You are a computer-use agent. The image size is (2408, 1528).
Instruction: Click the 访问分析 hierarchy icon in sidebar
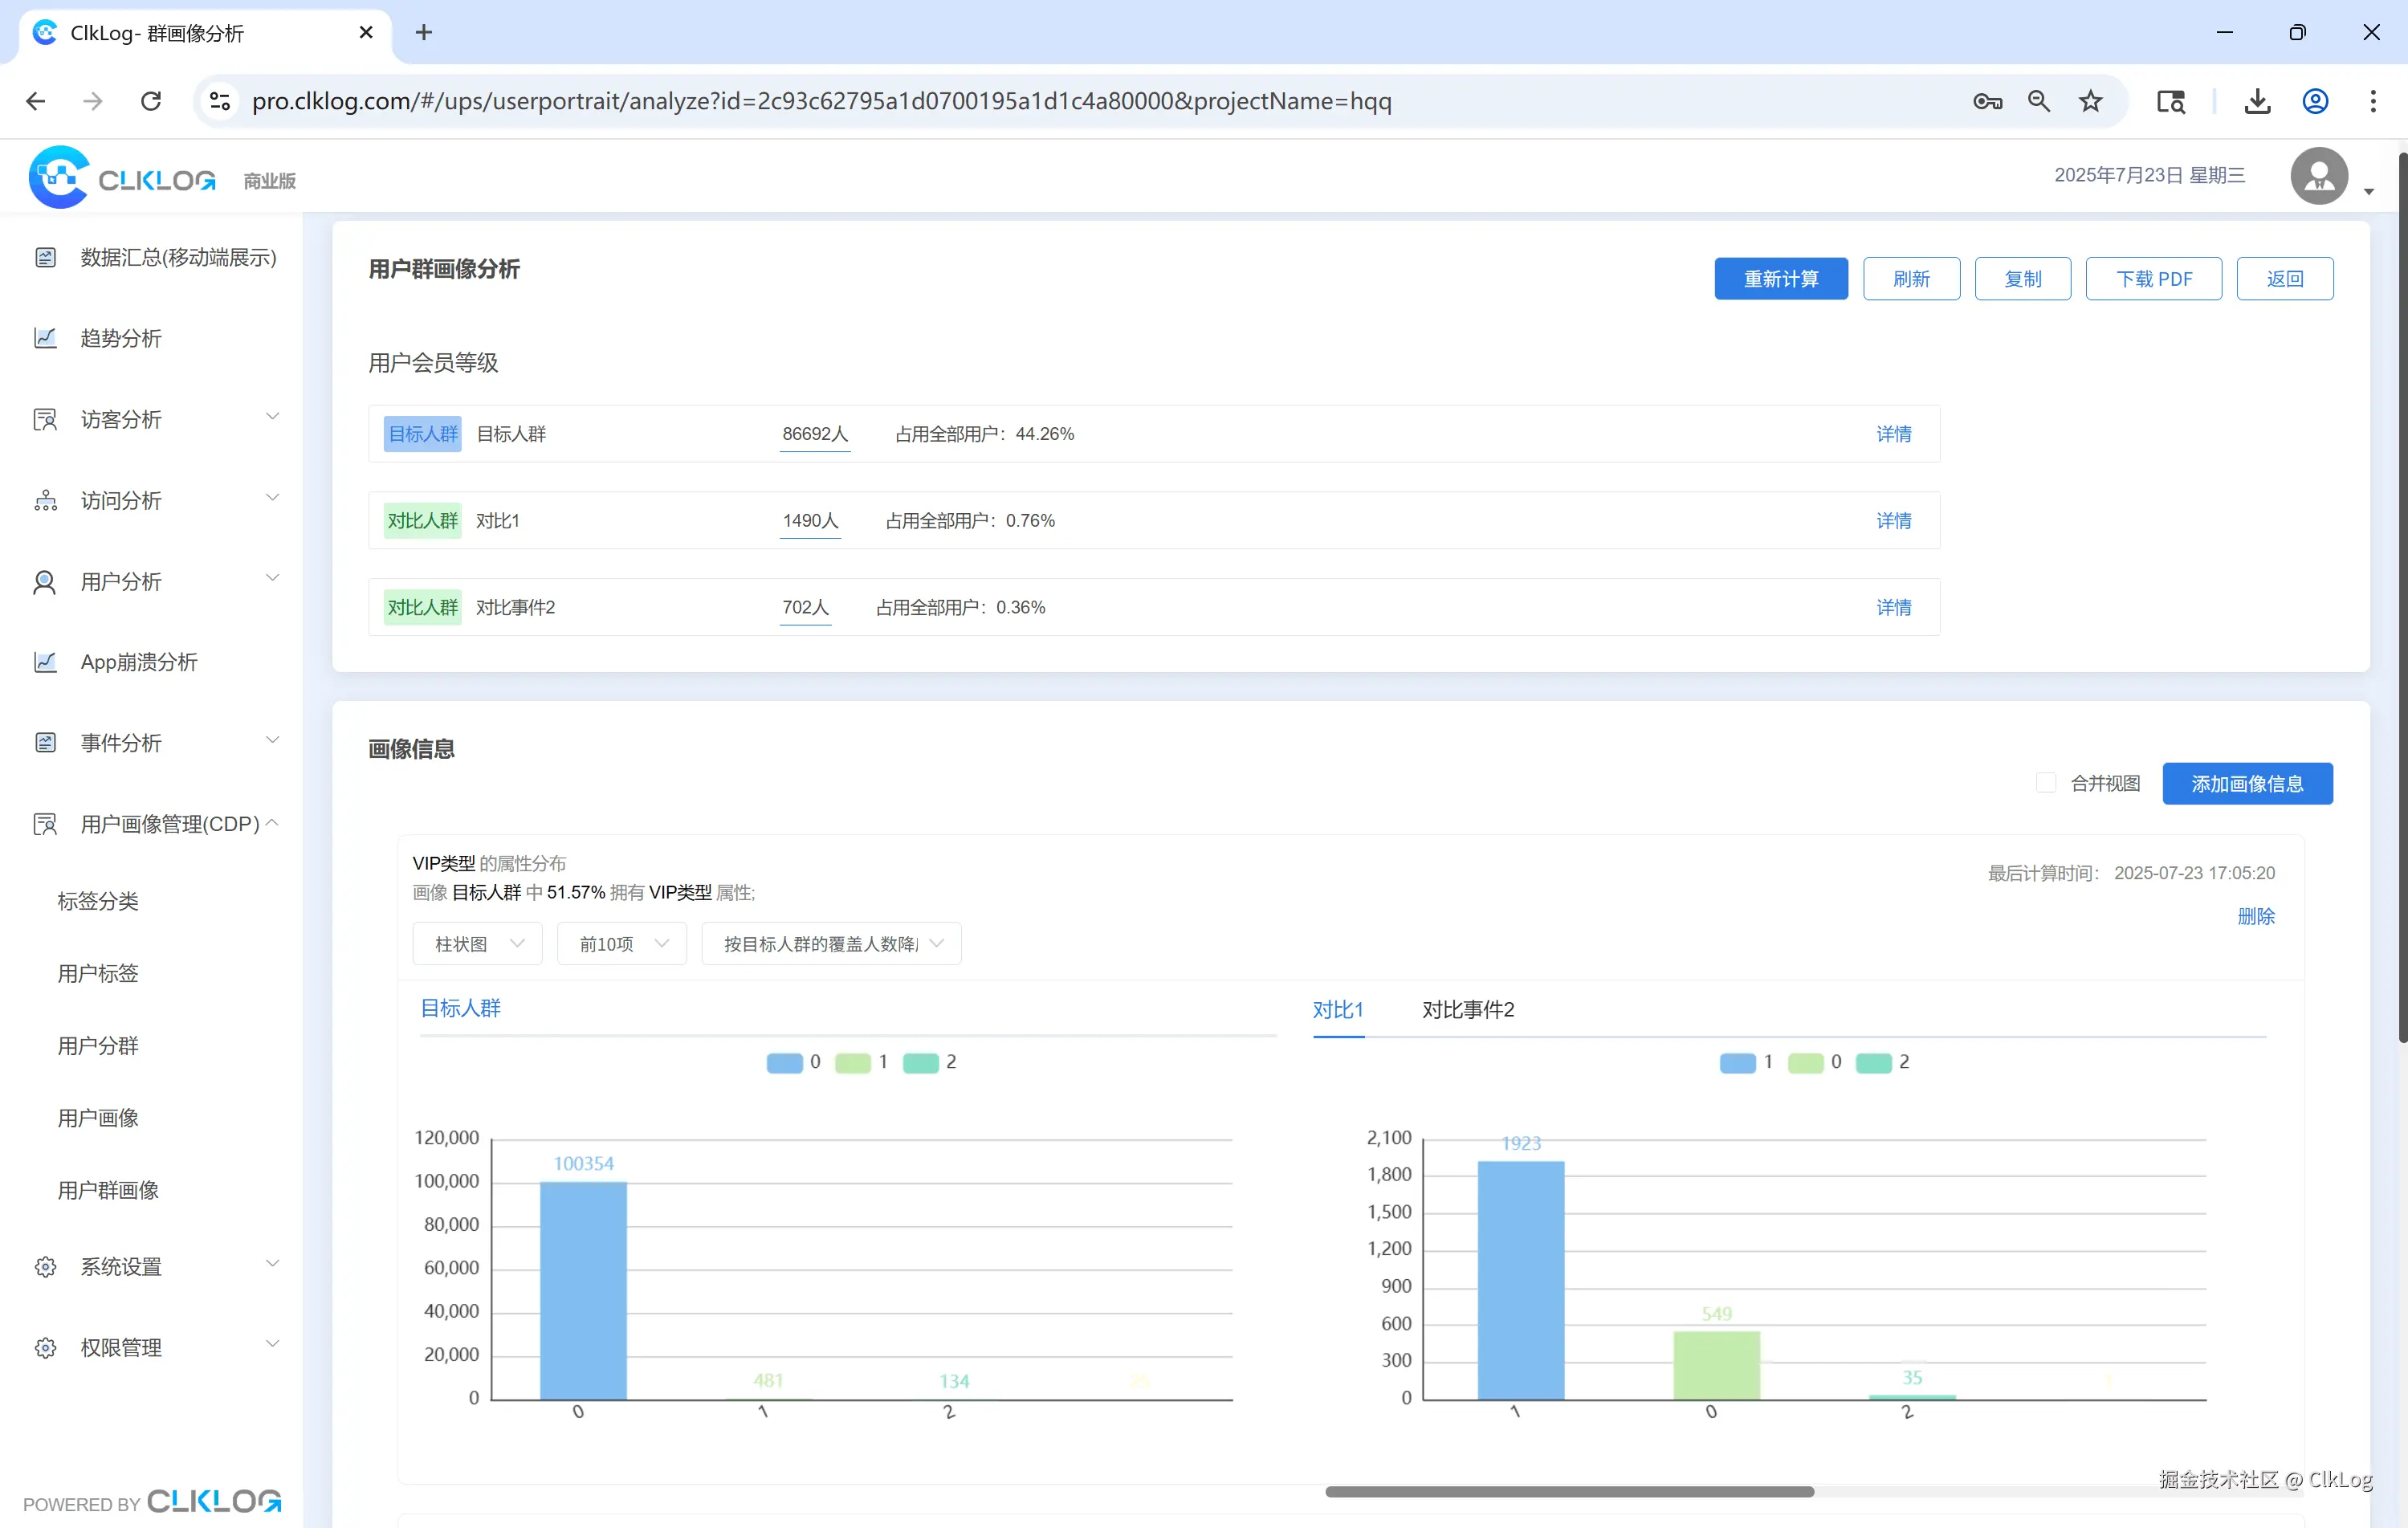pos(45,500)
